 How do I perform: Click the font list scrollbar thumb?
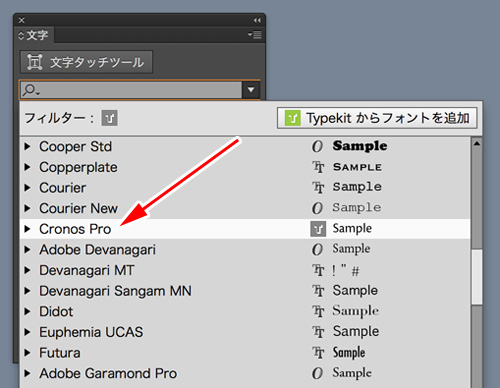[477, 276]
